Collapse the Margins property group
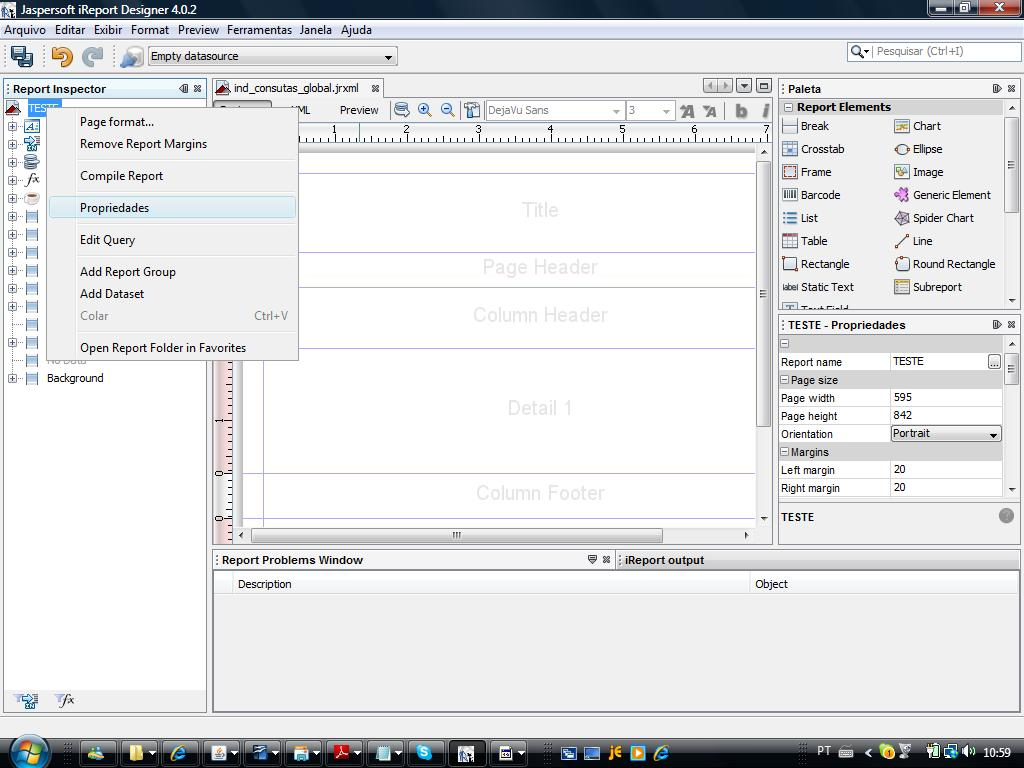This screenshot has height=768, width=1024. click(785, 451)
